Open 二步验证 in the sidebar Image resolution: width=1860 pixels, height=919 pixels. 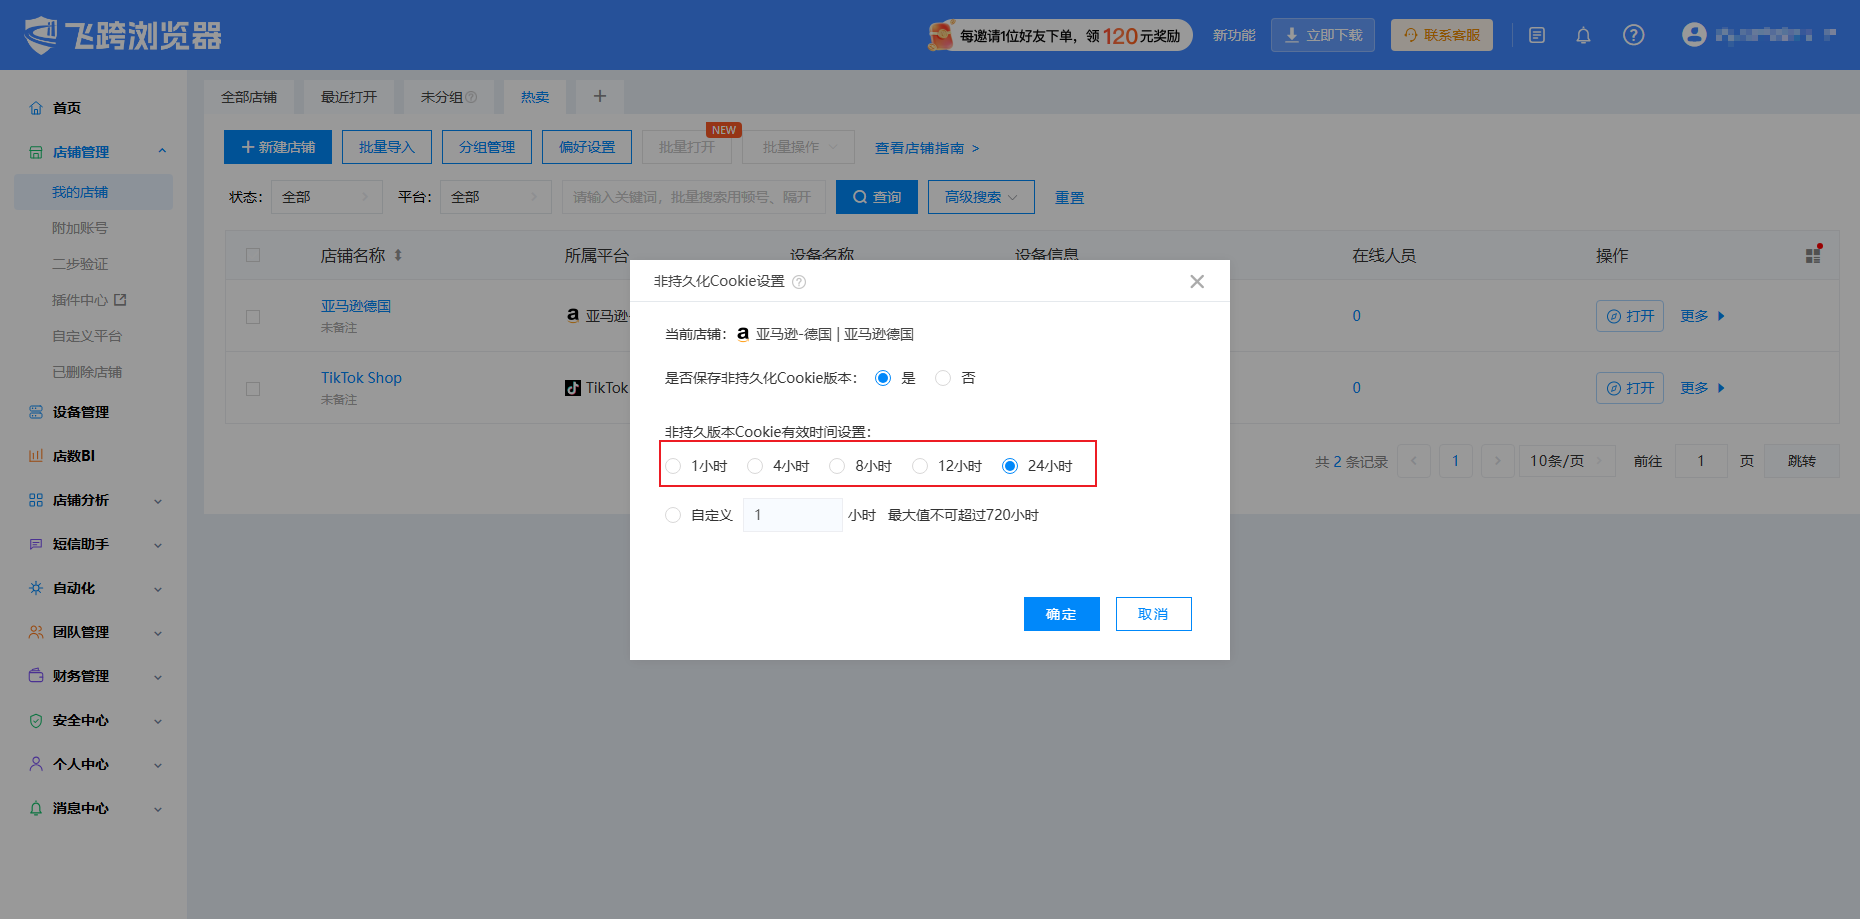coord(80,264)
